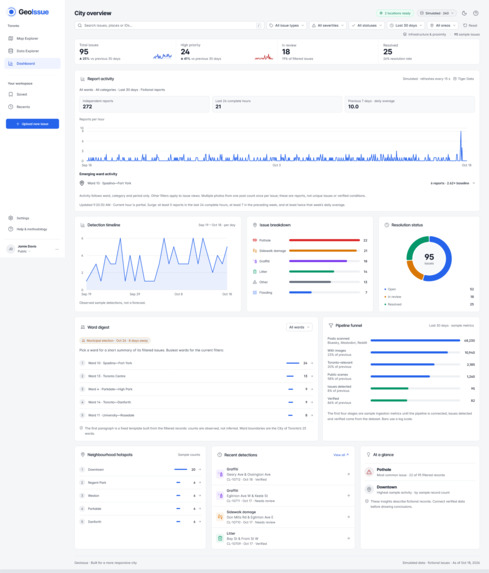This screenshot has width=489, height=573.
Task: Click the locations ready status badge
Action: coord(395,13)
